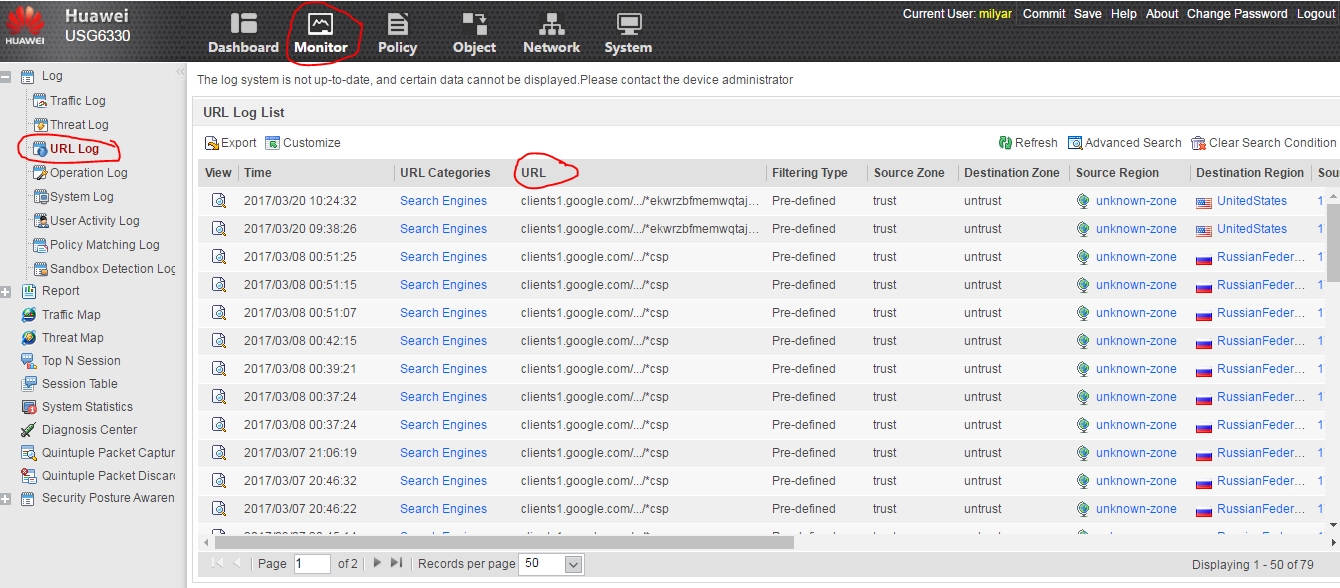Collapse the Log tree node
The height and width of the screenshot is (588, 1340).
point(6,76)
